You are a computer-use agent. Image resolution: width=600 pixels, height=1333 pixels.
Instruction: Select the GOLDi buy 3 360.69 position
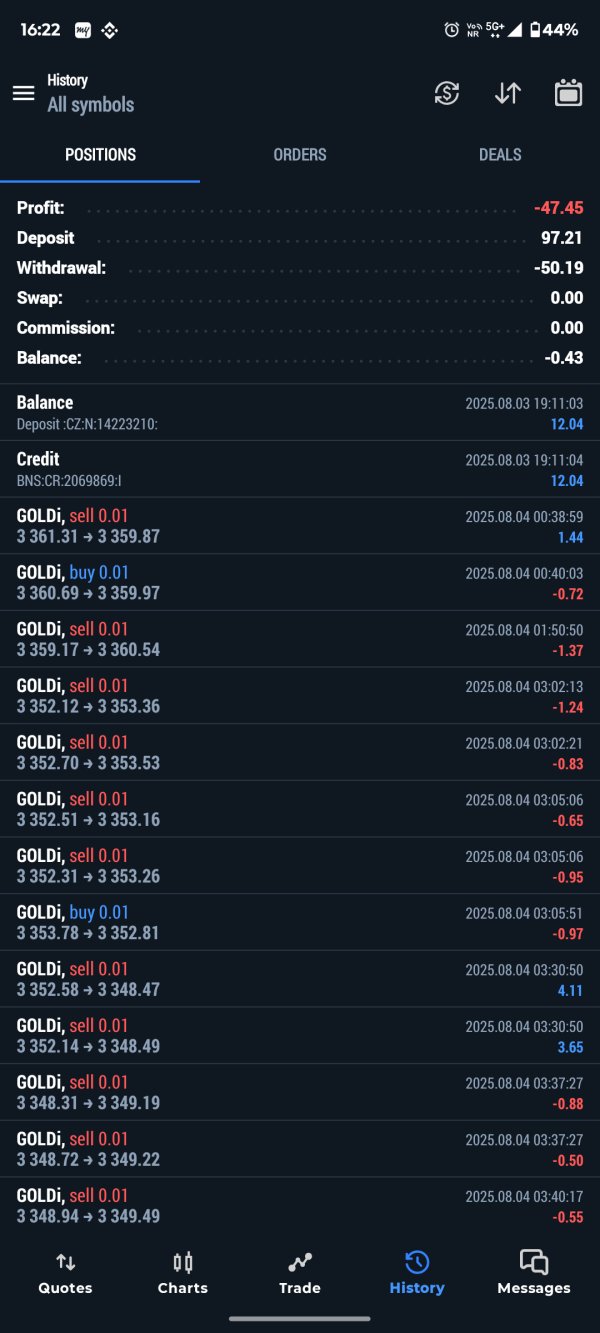point(300,582)
